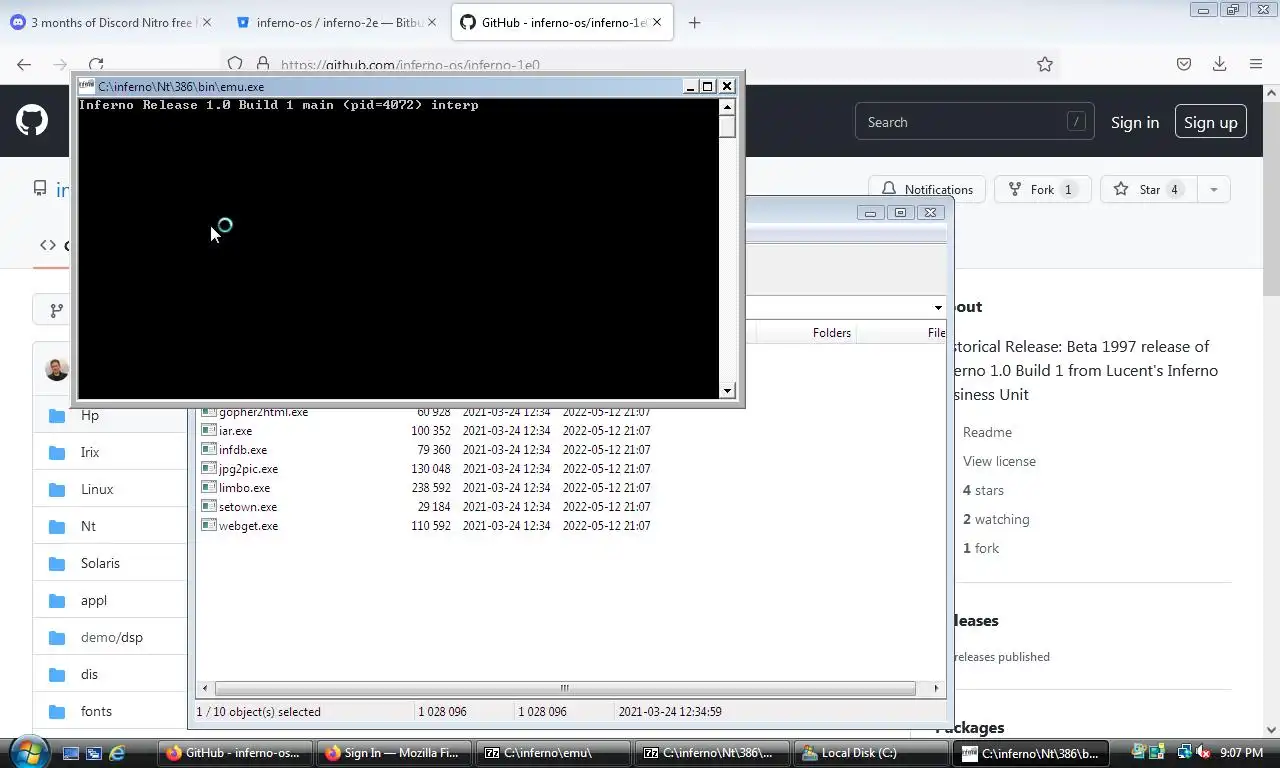
Task: Open the 4 stars link
Action: pyautogui.click(x=983, y=490)
